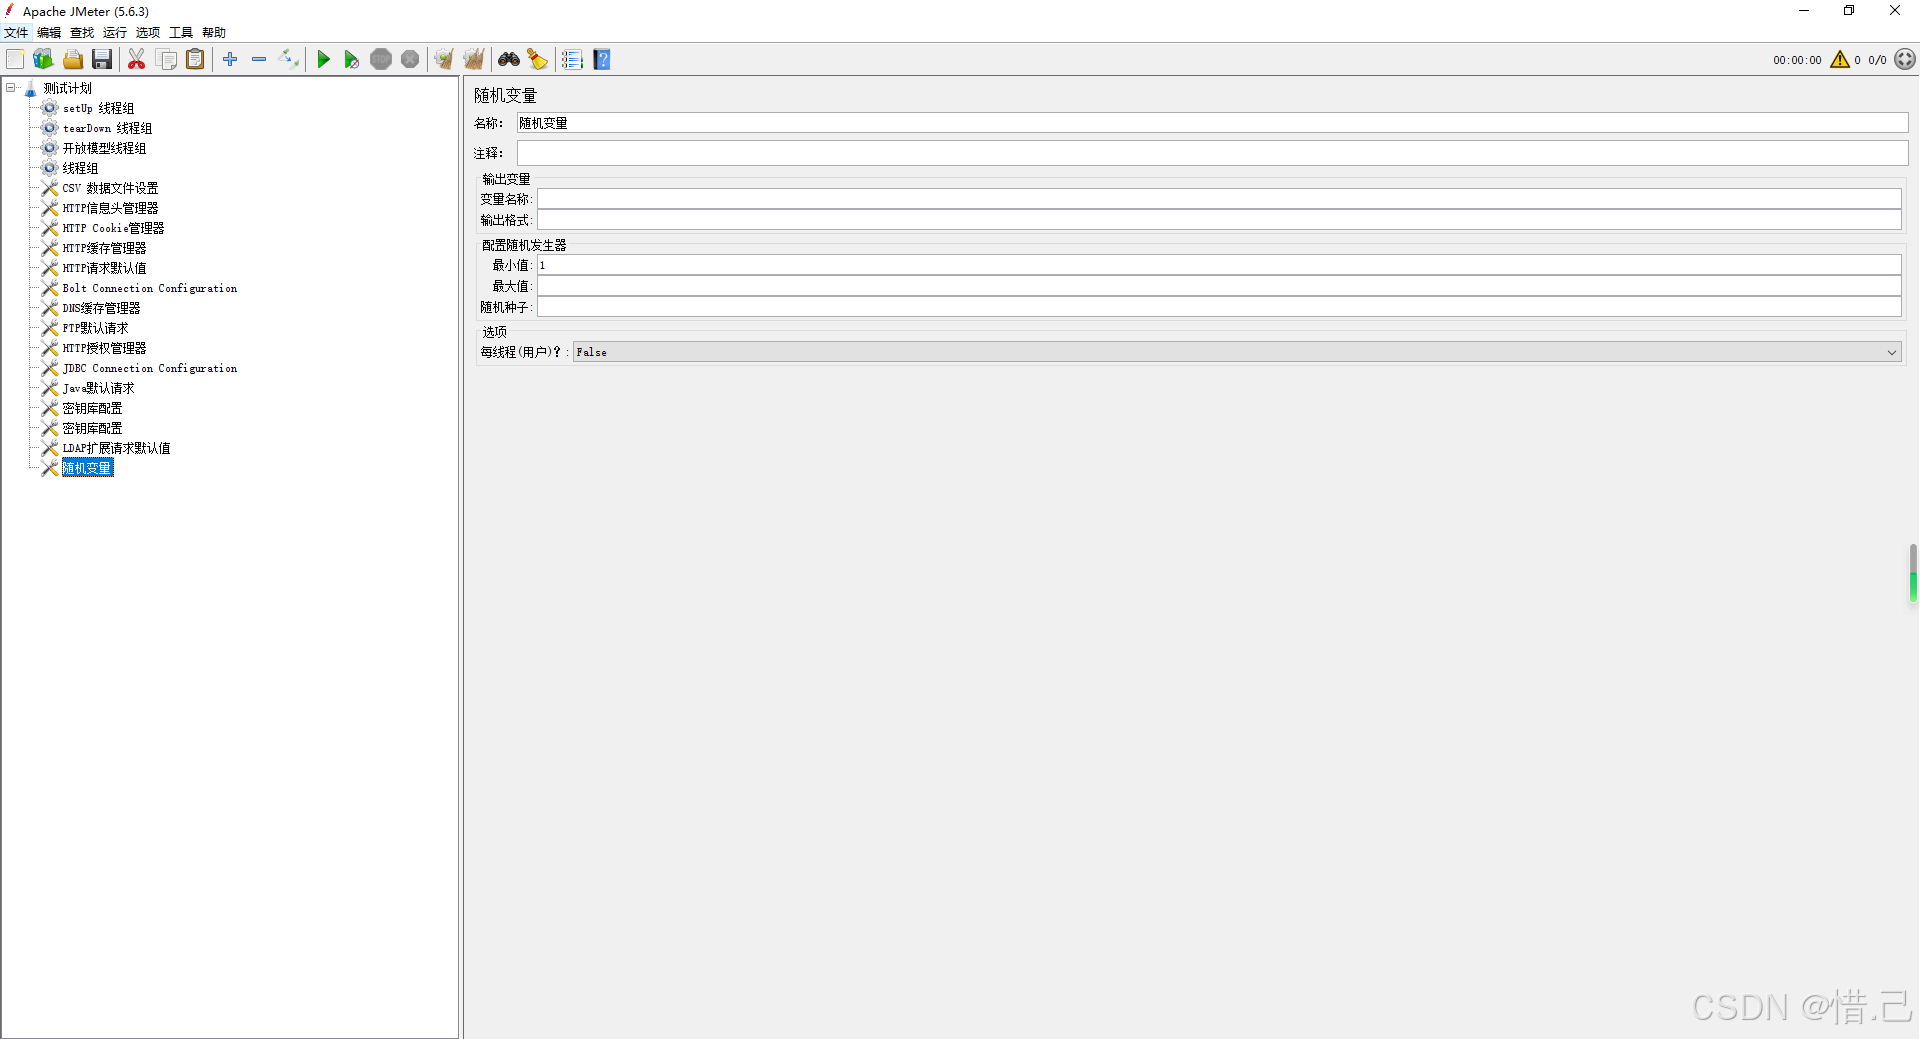Click the Open file folder icon
The height and width of the screenshot is (1039, 1920).
[x=73, y=60]
